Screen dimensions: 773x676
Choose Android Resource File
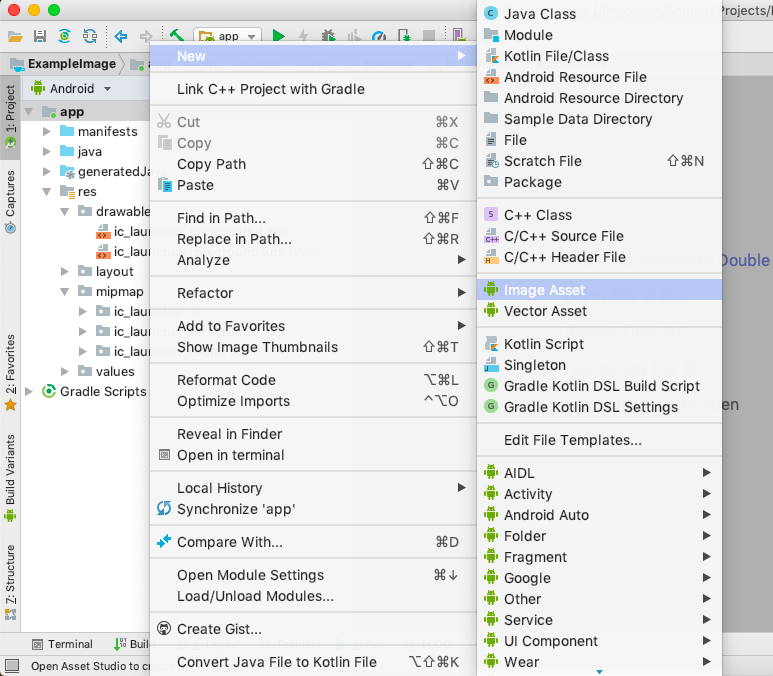click(x=599, y=77)
